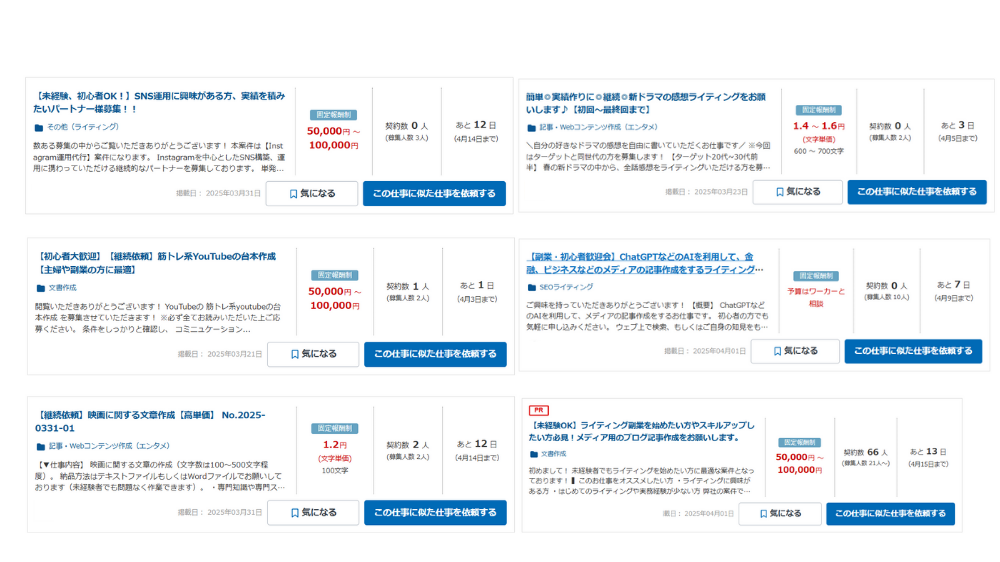The width and height of the screenshot is (1000, 562).
Task: Bookmark the PR ライティング副業 job listing
Action: point(763,514)
